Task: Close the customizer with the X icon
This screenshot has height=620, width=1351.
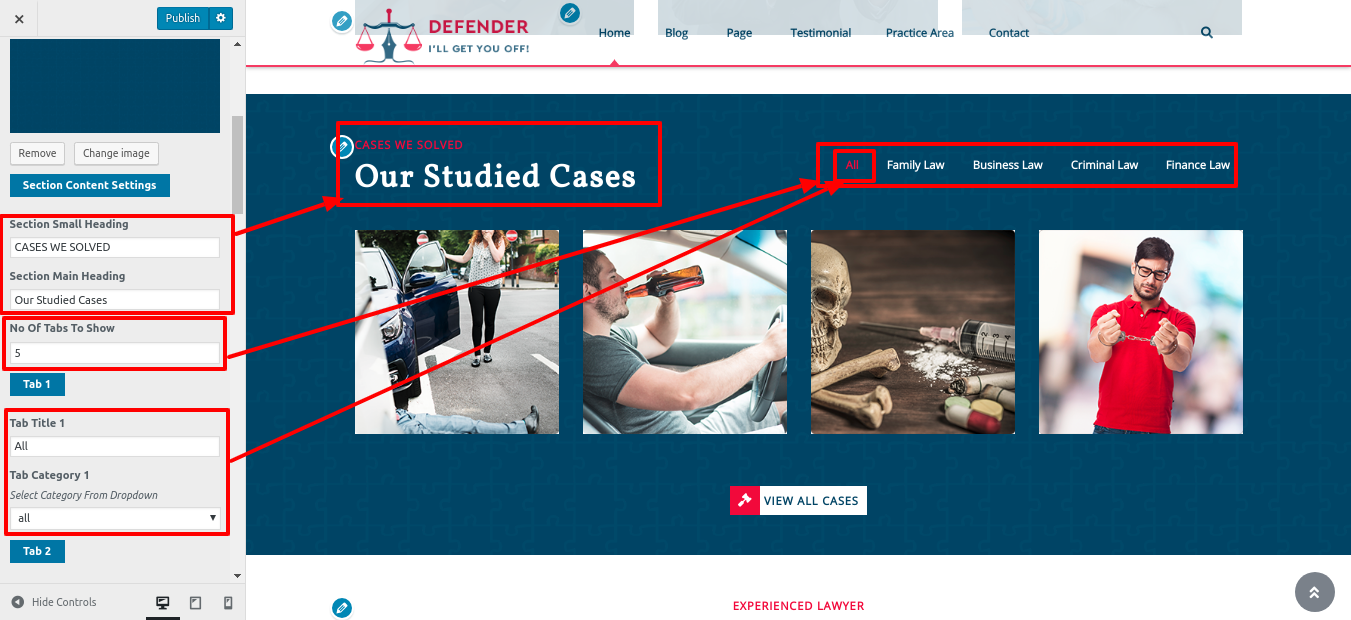Action: (19, 19)
